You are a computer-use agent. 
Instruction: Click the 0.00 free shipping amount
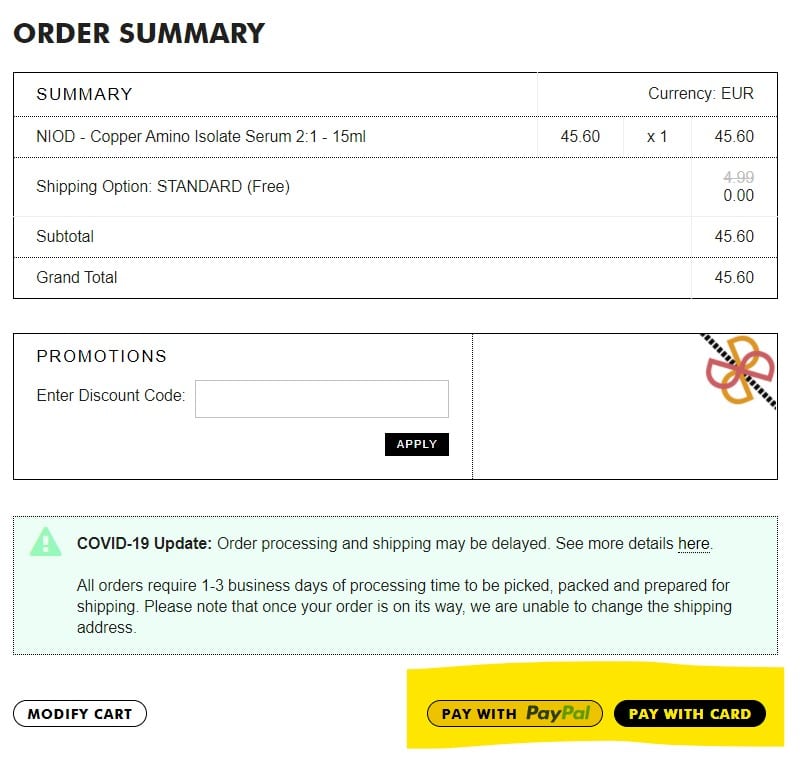tap(738, 195)
